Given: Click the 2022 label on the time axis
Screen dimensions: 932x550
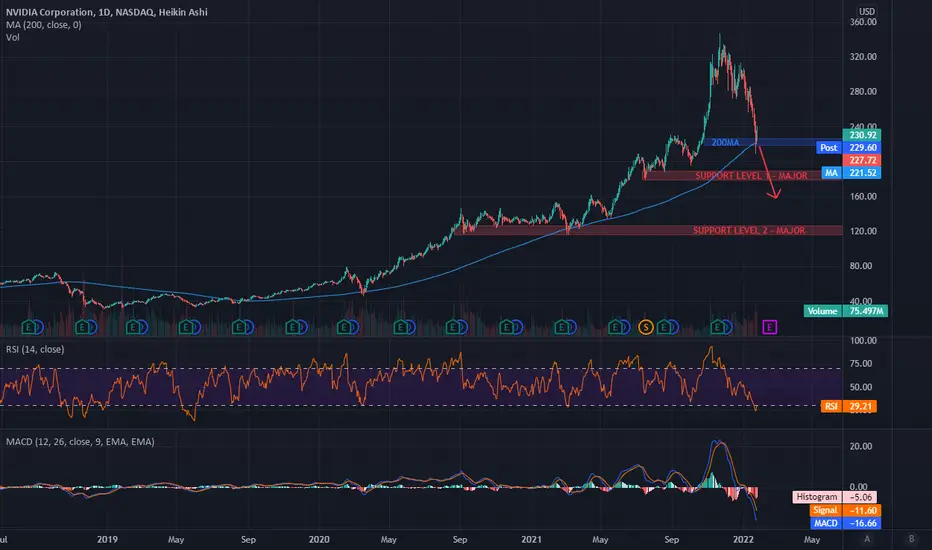Looking at the screenshot, I should [744, 539].
